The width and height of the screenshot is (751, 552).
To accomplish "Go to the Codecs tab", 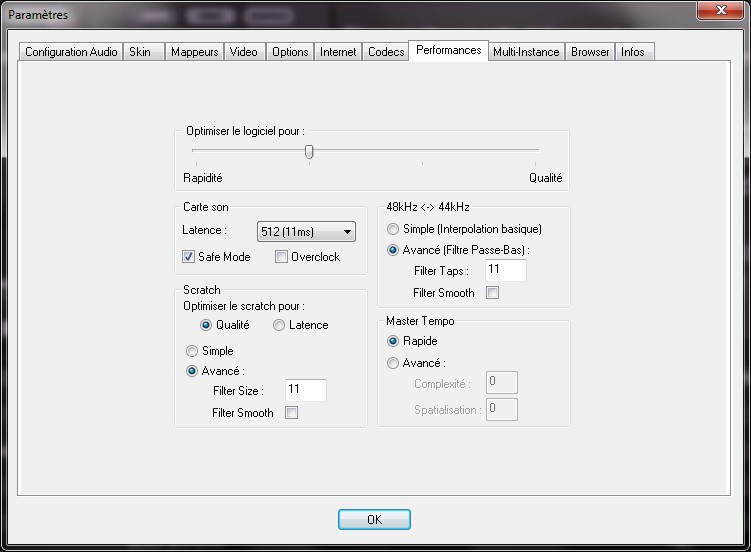I will point(386,52).
